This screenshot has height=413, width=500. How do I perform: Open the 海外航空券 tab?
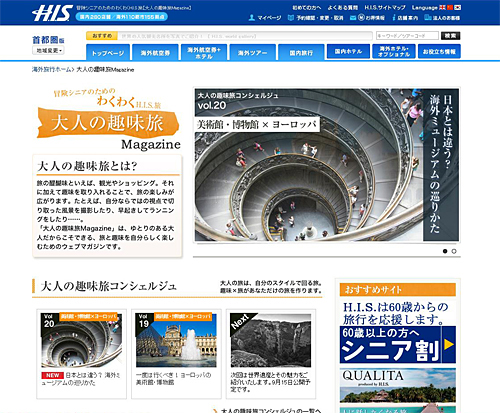(x=155, y=52)
